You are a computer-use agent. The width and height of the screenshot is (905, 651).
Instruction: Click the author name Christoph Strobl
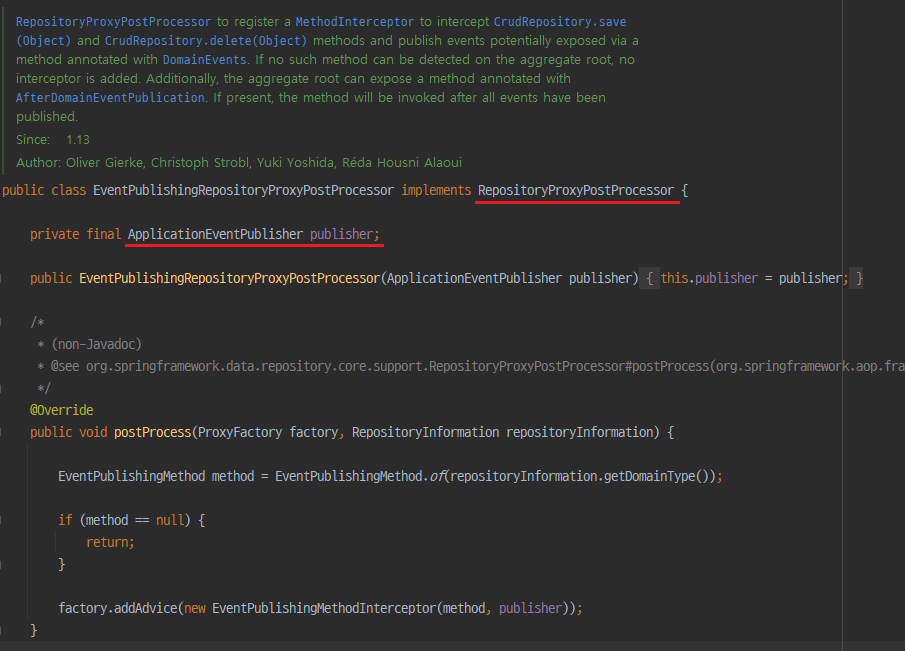coord(200,163)
